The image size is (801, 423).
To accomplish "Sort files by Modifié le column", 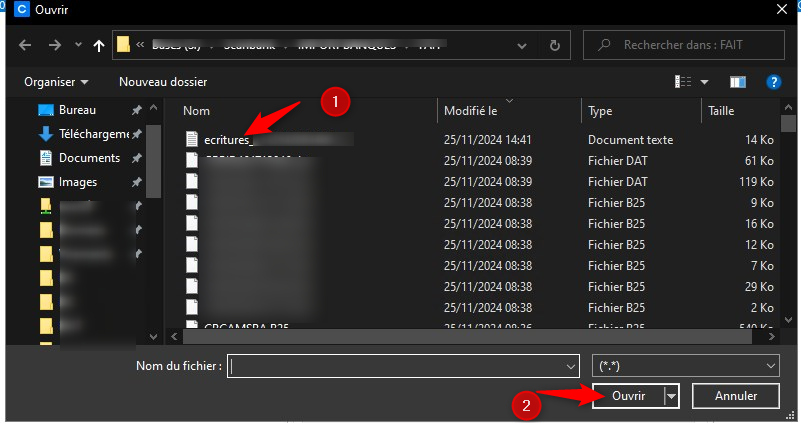I will point(470,111).
